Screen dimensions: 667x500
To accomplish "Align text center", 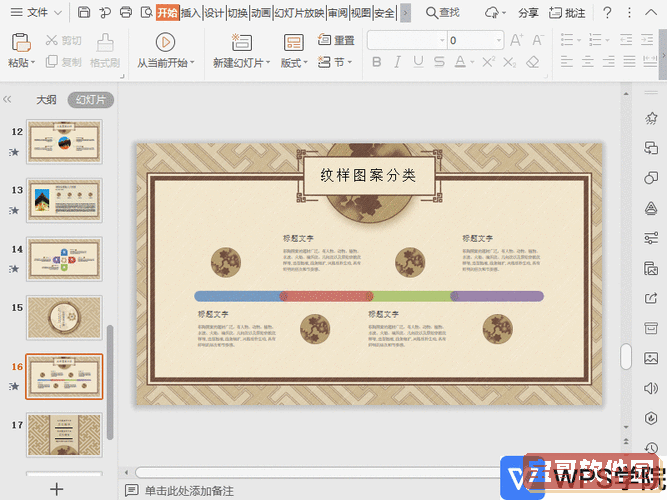I will click(x=587, y=62).
